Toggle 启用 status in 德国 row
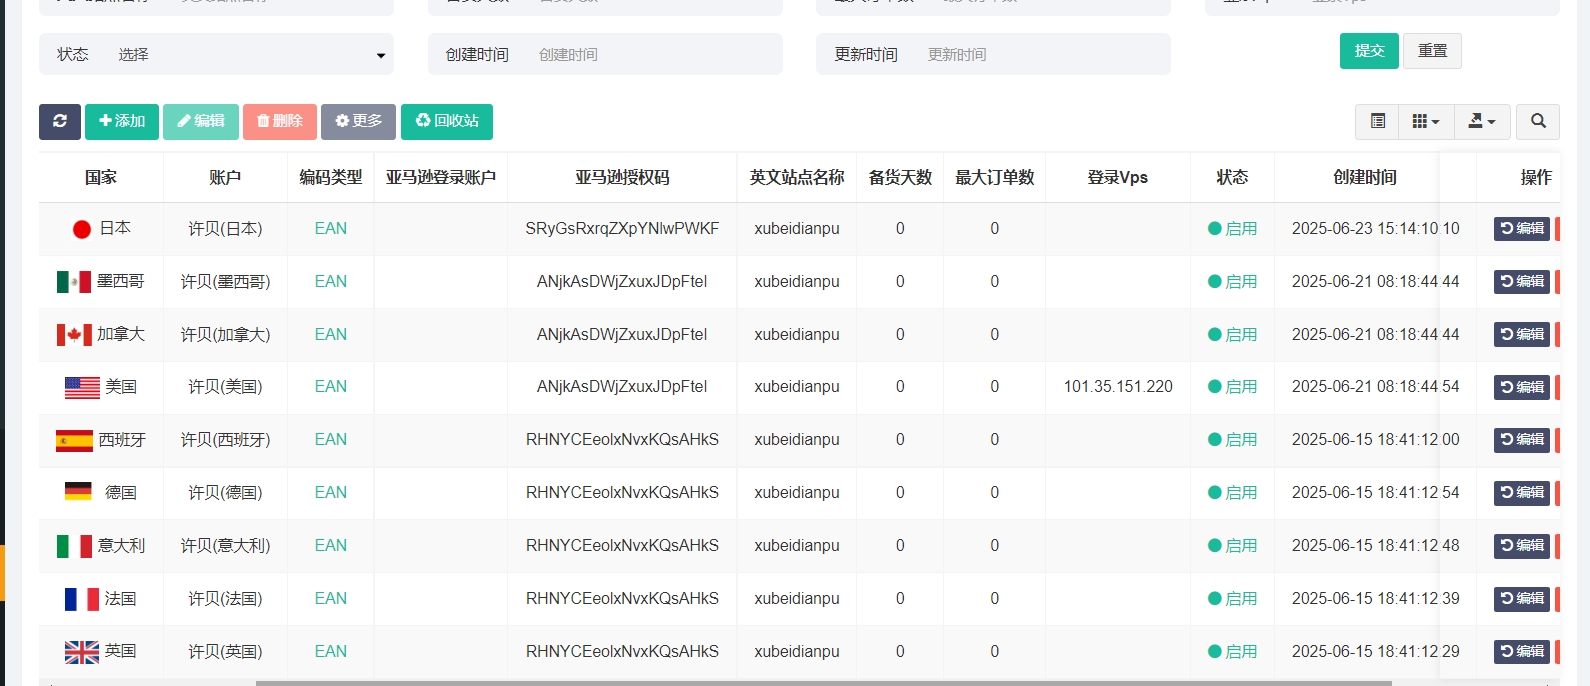Screen dimensions: 1590x686 [1232, 493]
